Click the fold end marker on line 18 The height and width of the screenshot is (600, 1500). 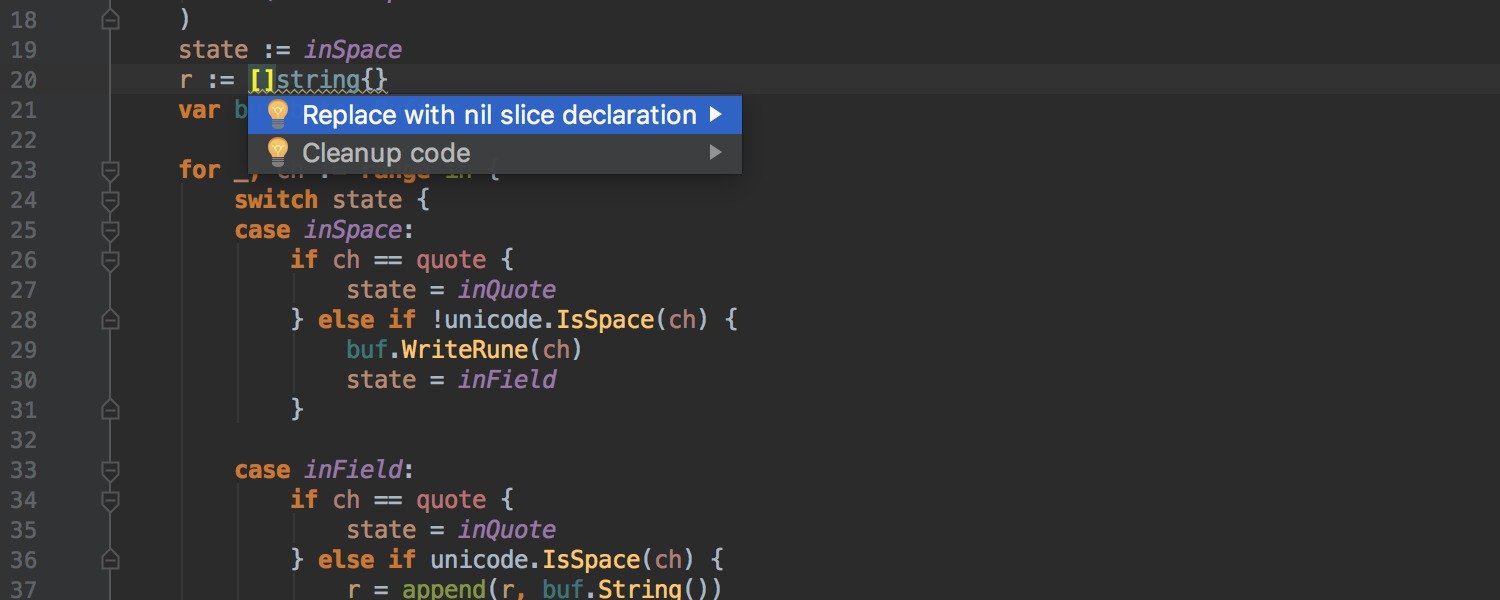click(x=110, y=20)
